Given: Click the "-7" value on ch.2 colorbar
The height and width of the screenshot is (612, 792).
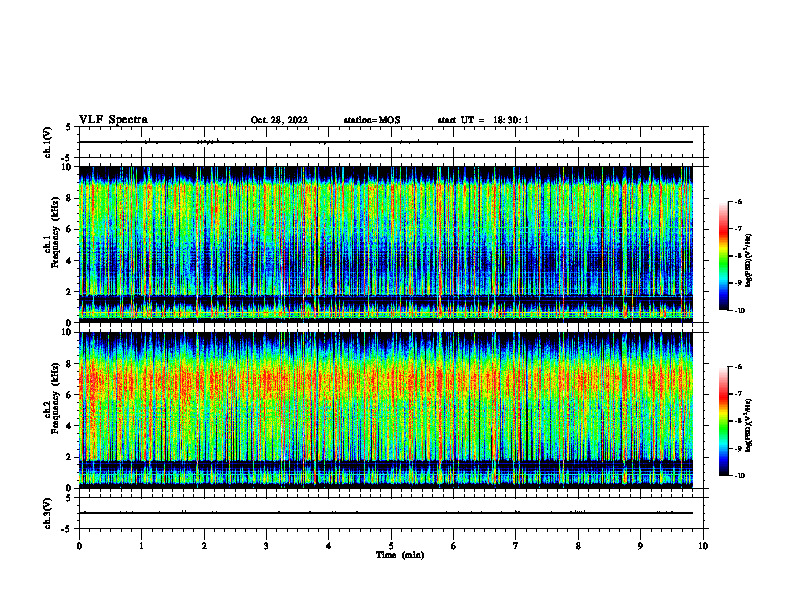Looking at the screenshot, I should pyautogui.click(x=738, y=394).
